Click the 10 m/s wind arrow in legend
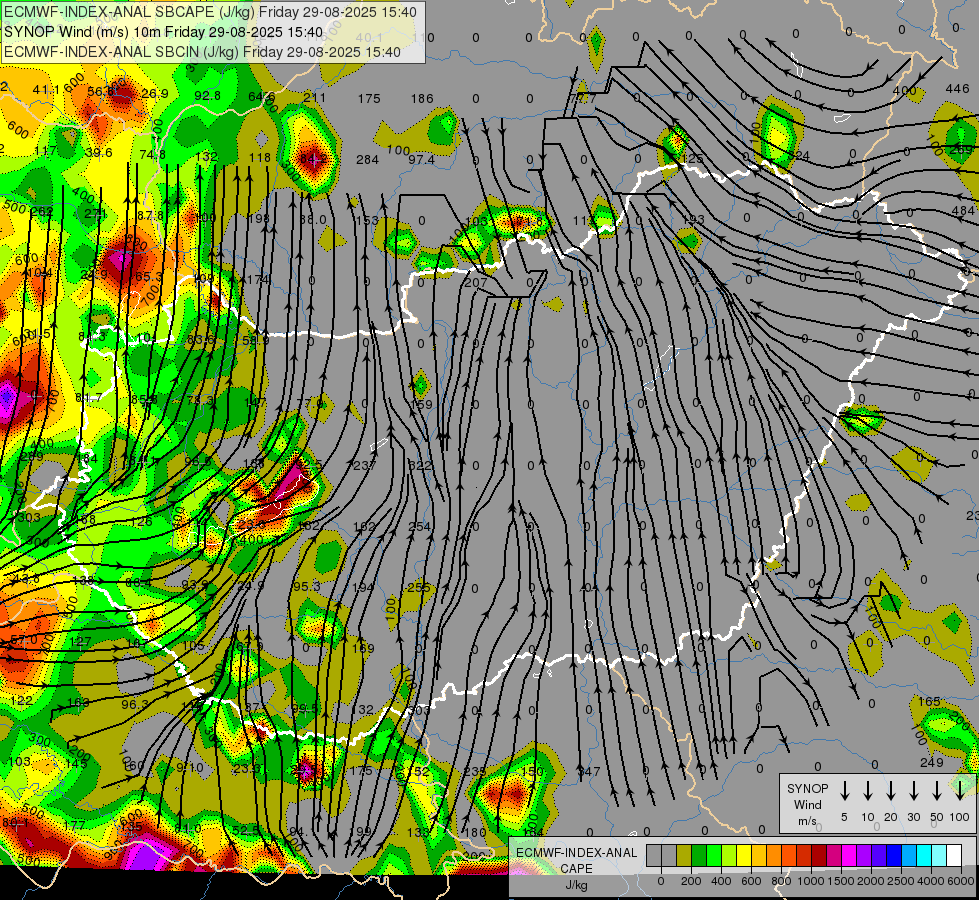This screenshot has width=979, height=900. (868, 791)
